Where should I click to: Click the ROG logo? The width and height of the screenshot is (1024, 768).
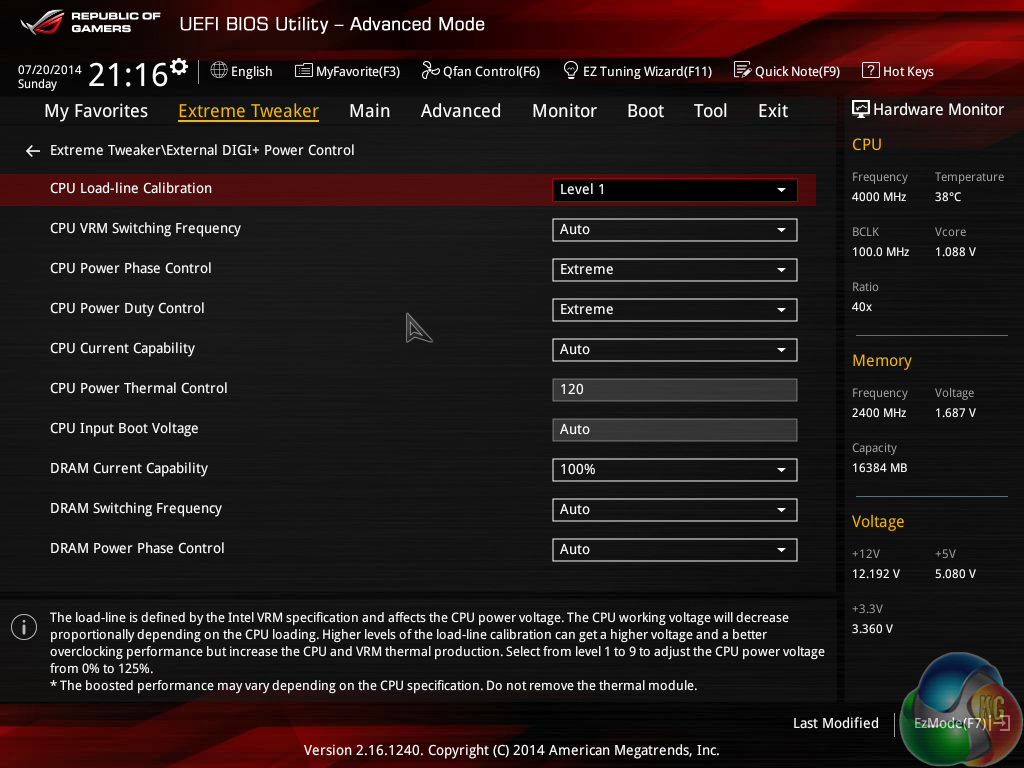(42, 22)
